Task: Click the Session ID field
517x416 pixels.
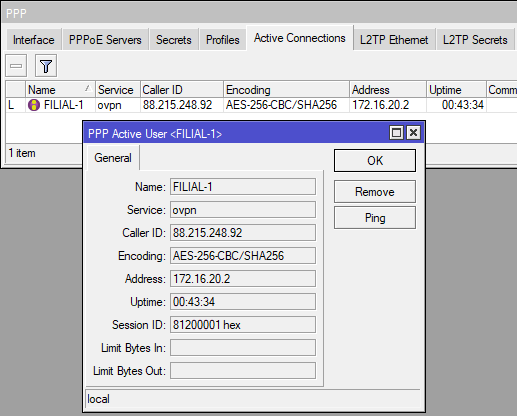Action: click(x=243, y=325)
